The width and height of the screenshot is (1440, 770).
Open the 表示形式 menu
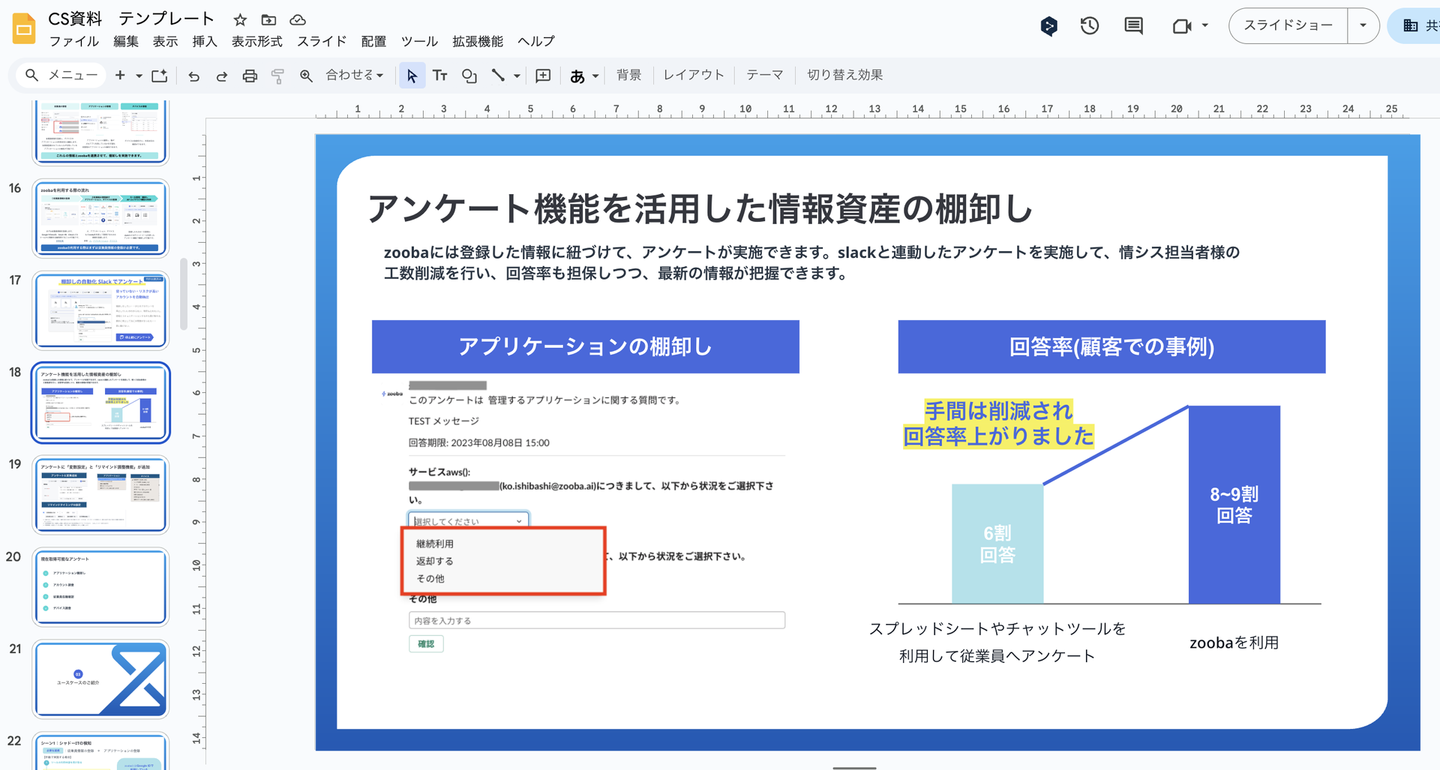(x=257, y=41)
